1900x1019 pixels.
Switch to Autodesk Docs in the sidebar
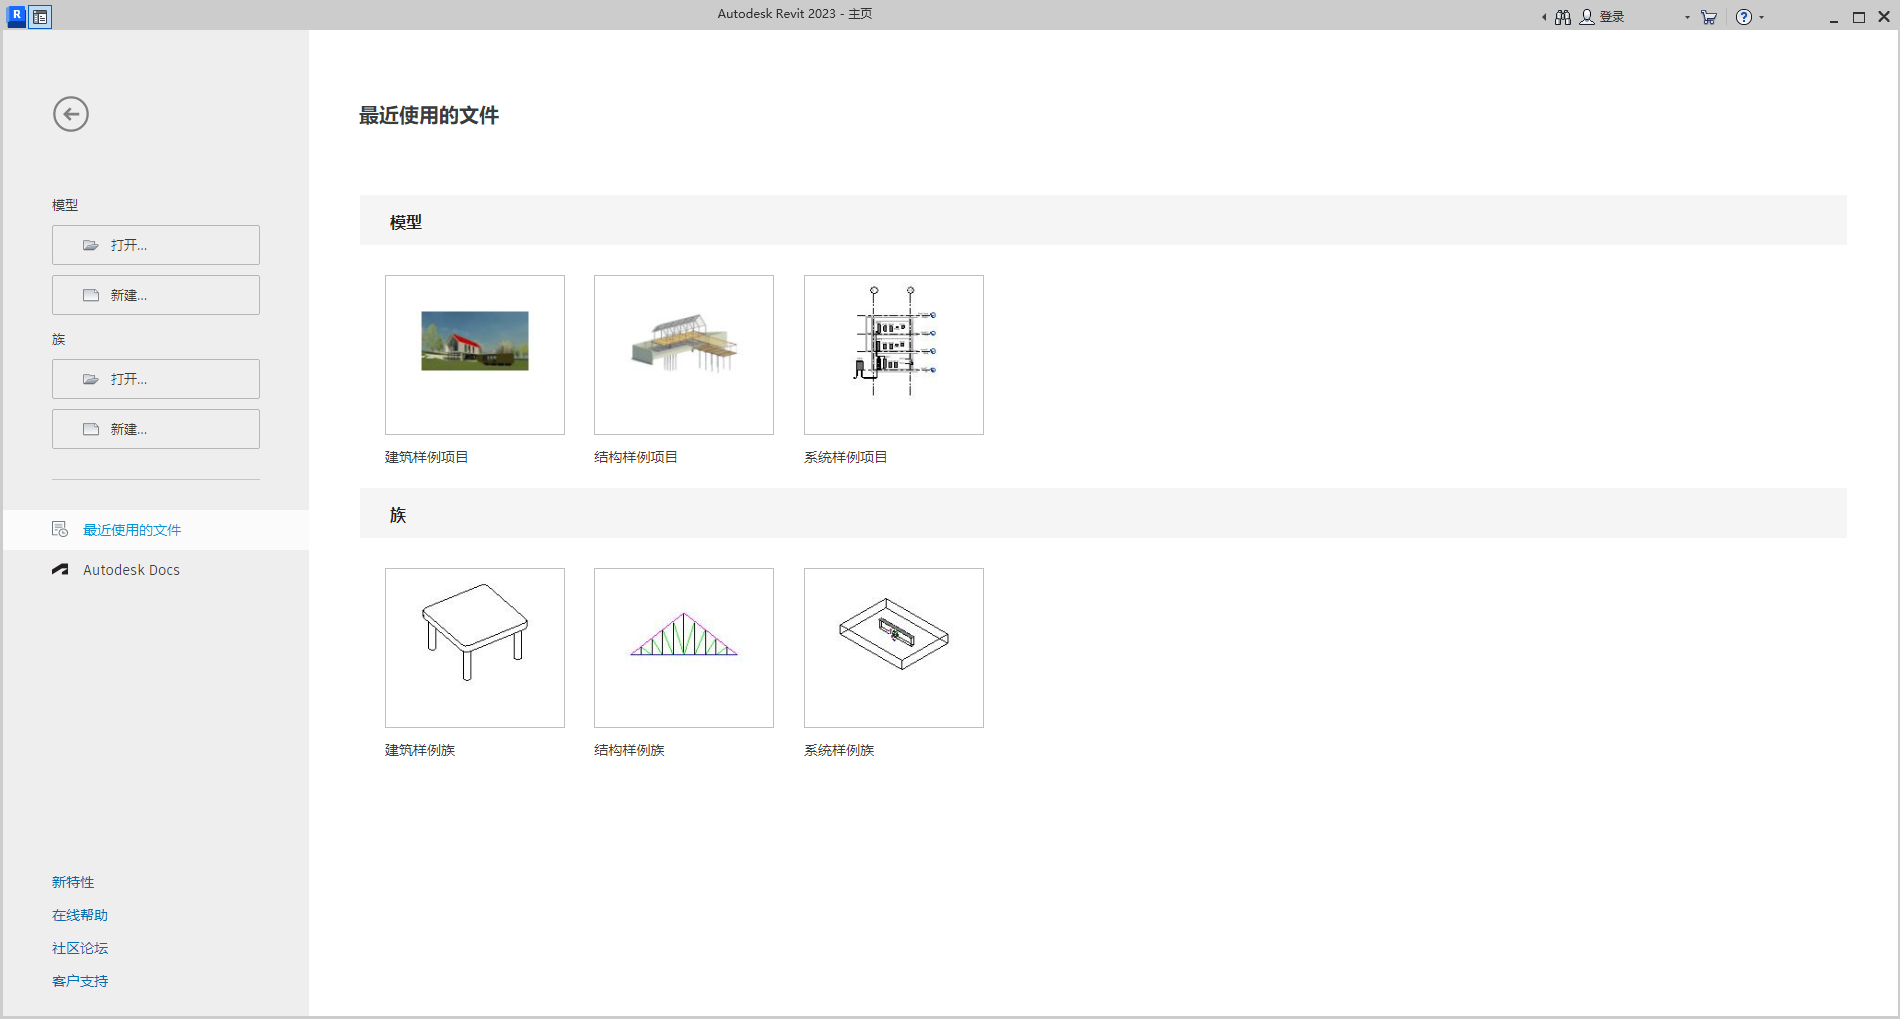coord(130,569)
